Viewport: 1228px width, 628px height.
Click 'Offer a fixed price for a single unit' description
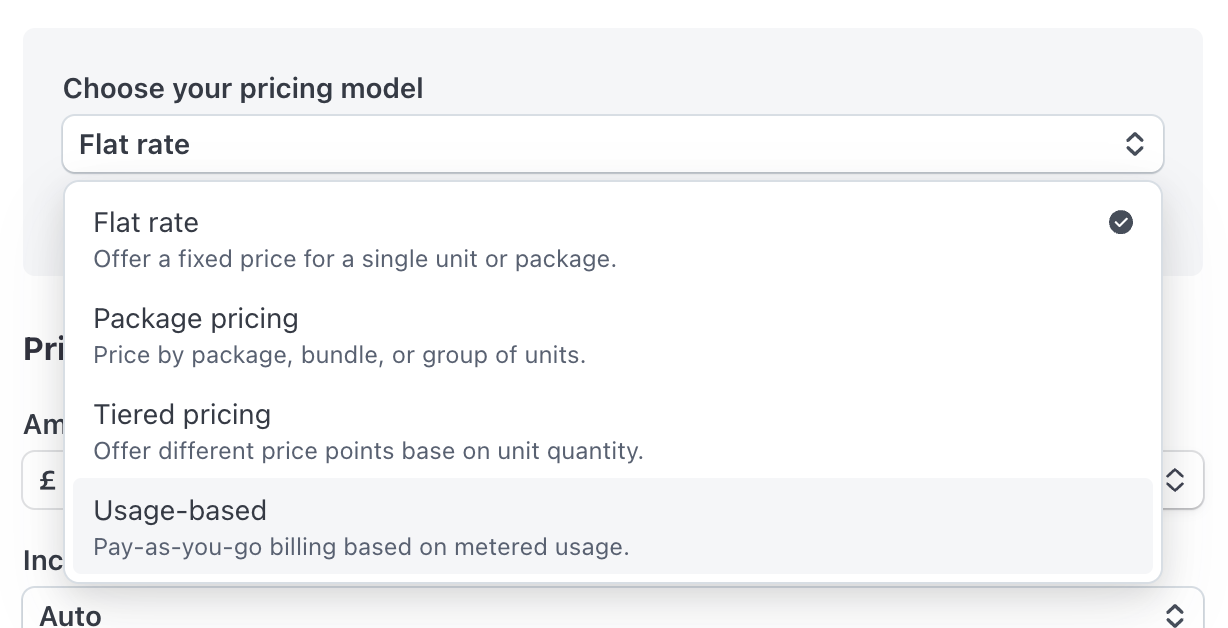(x=354, y=259)
